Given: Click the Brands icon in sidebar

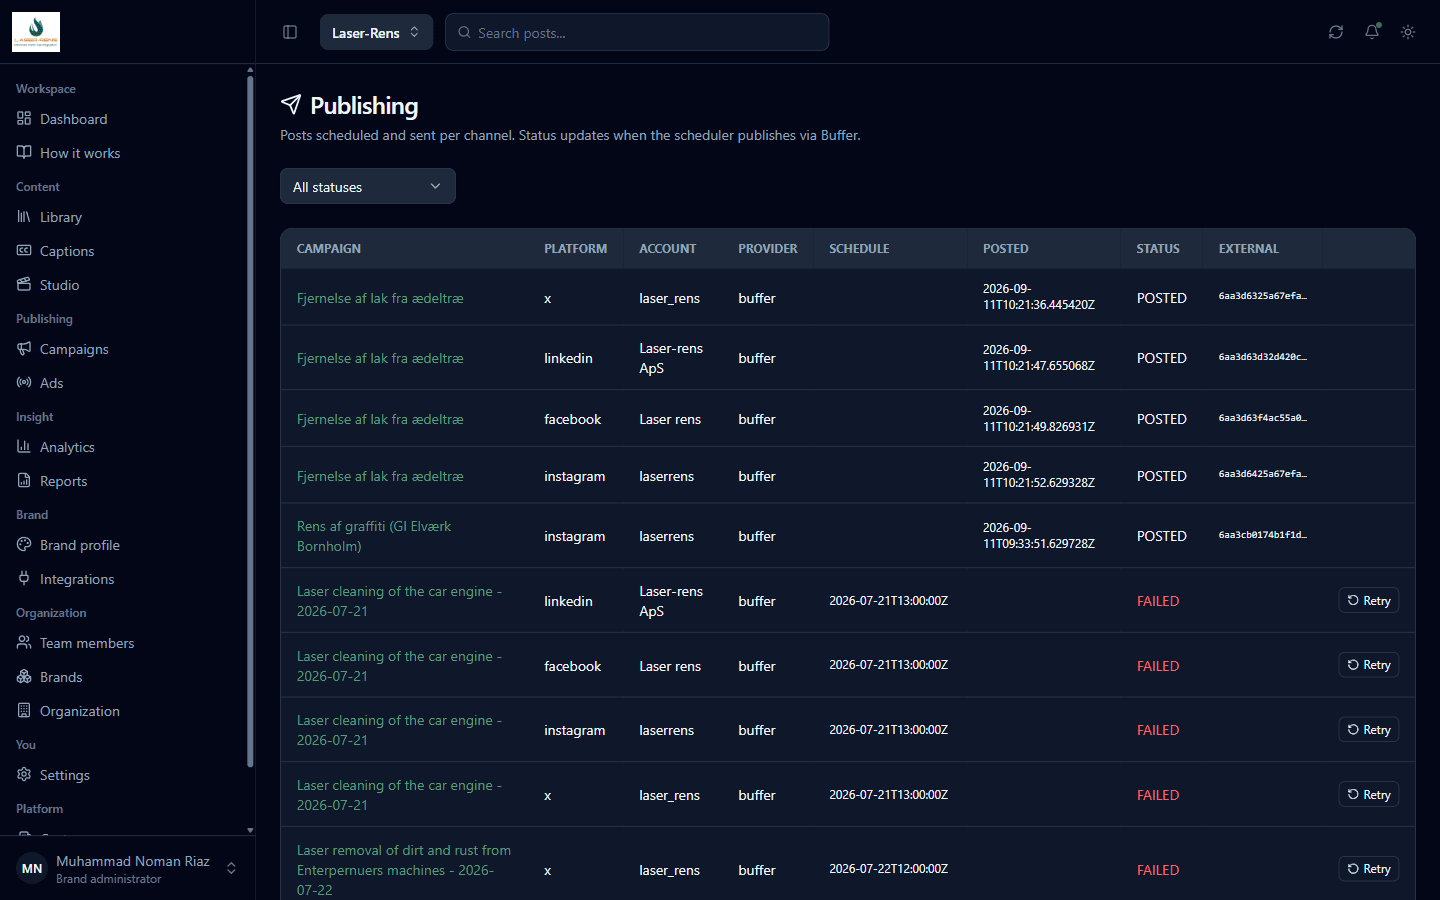Looking at the screenshot, I should [x=24, y=677].
